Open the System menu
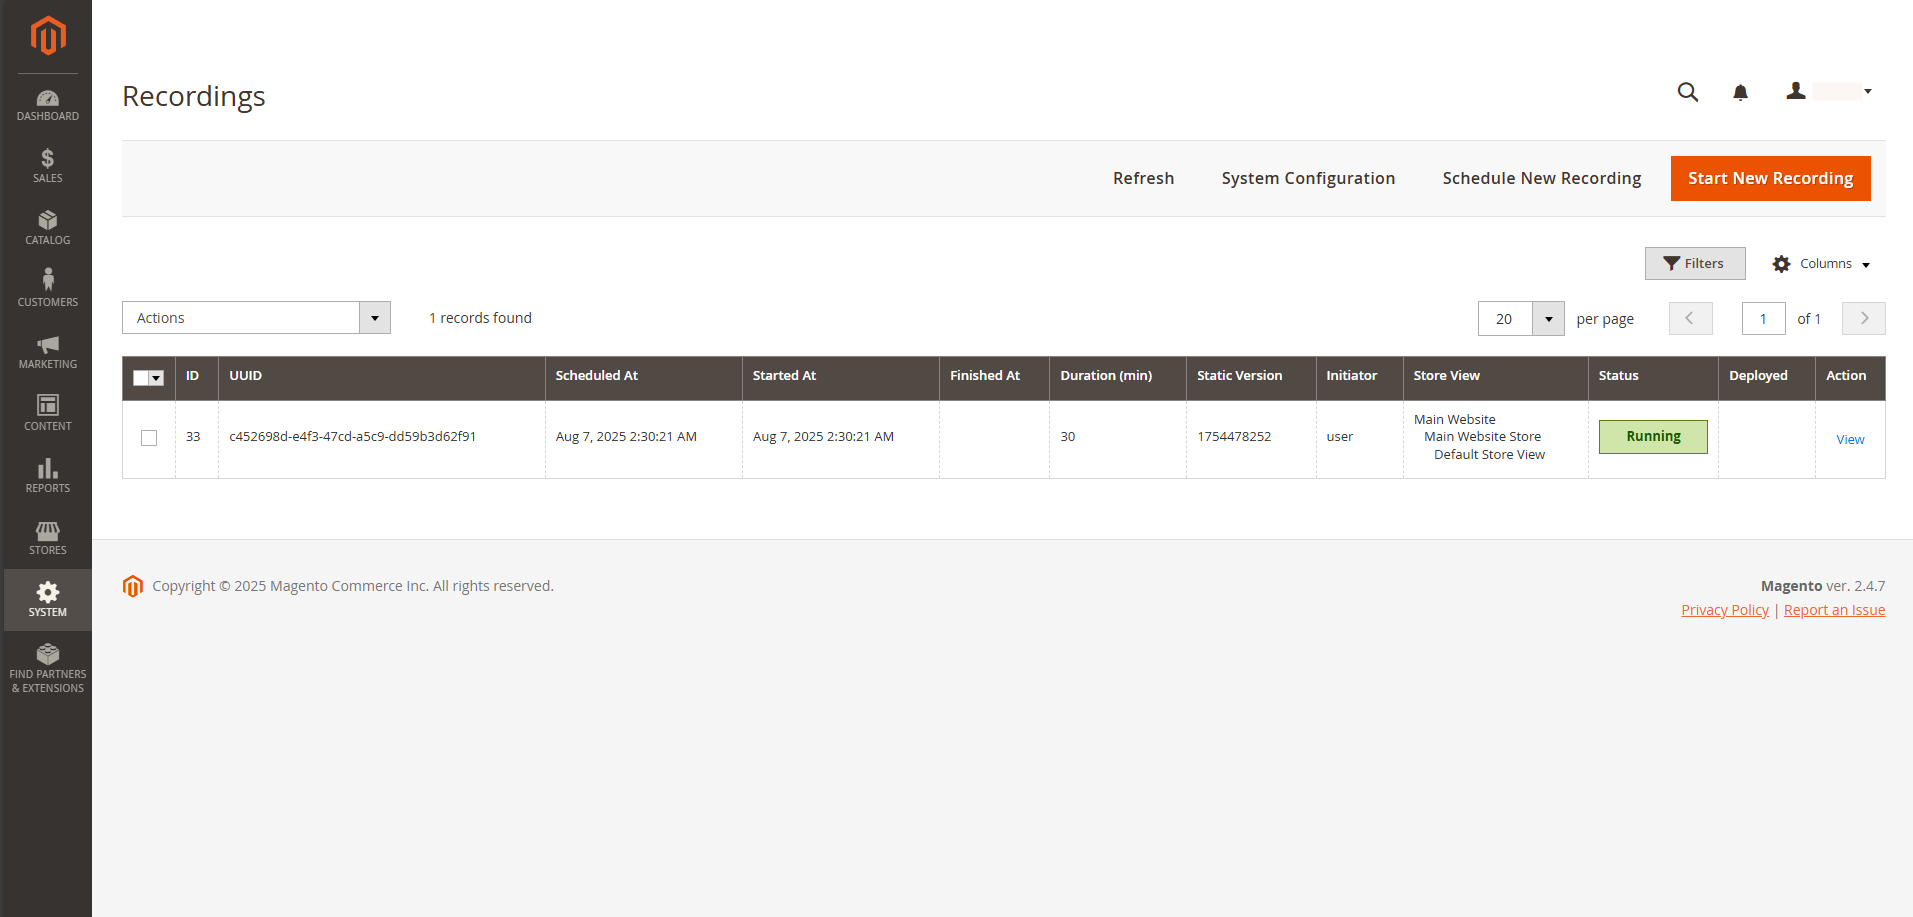This screenshot has width=1913, height=917. pyautogui.click(x=47, y=600)
